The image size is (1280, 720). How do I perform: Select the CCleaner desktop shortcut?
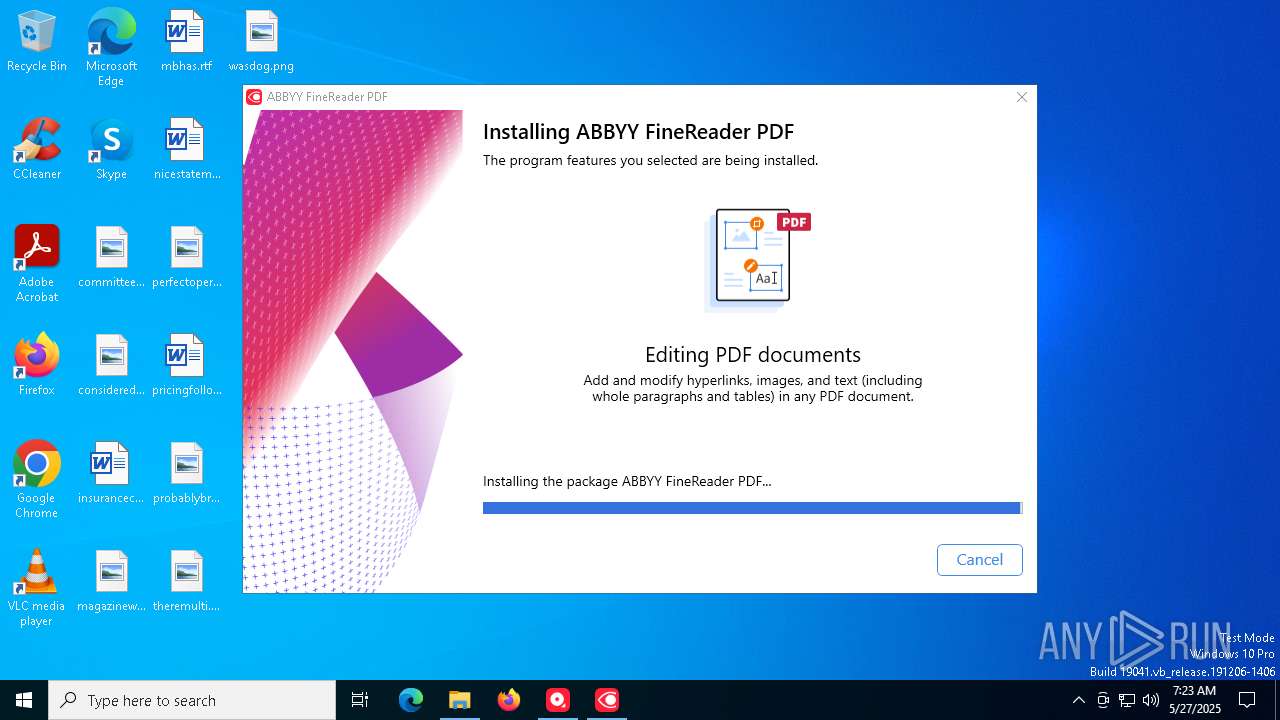[37, 150]
